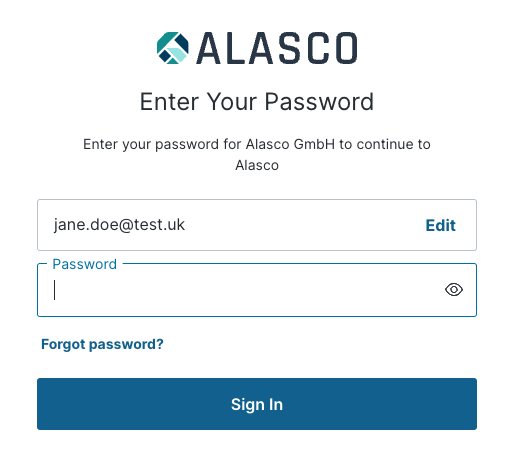Reveal typed password with eye symbol
The height and width of the screenshot is (458, 514).
tap(454, 289)
